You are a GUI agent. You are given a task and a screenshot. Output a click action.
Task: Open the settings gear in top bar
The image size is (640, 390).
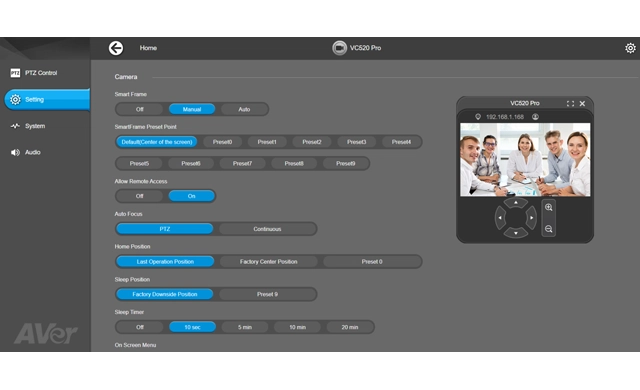point(630,48)
